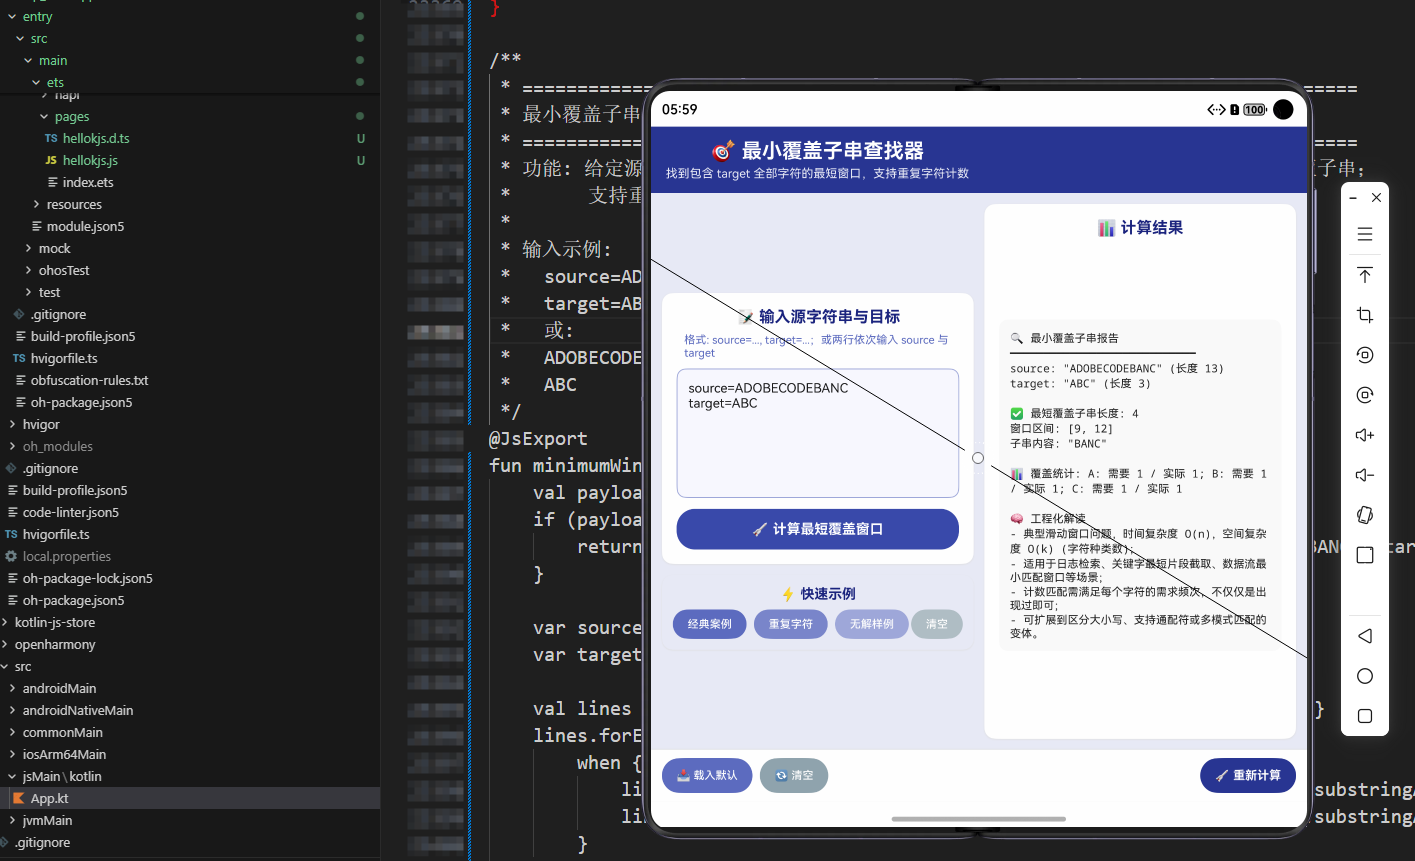Click the TS icon of root hvigorfile.ts
Viewport: 1415px width, 861px height.
pos(11,534)
